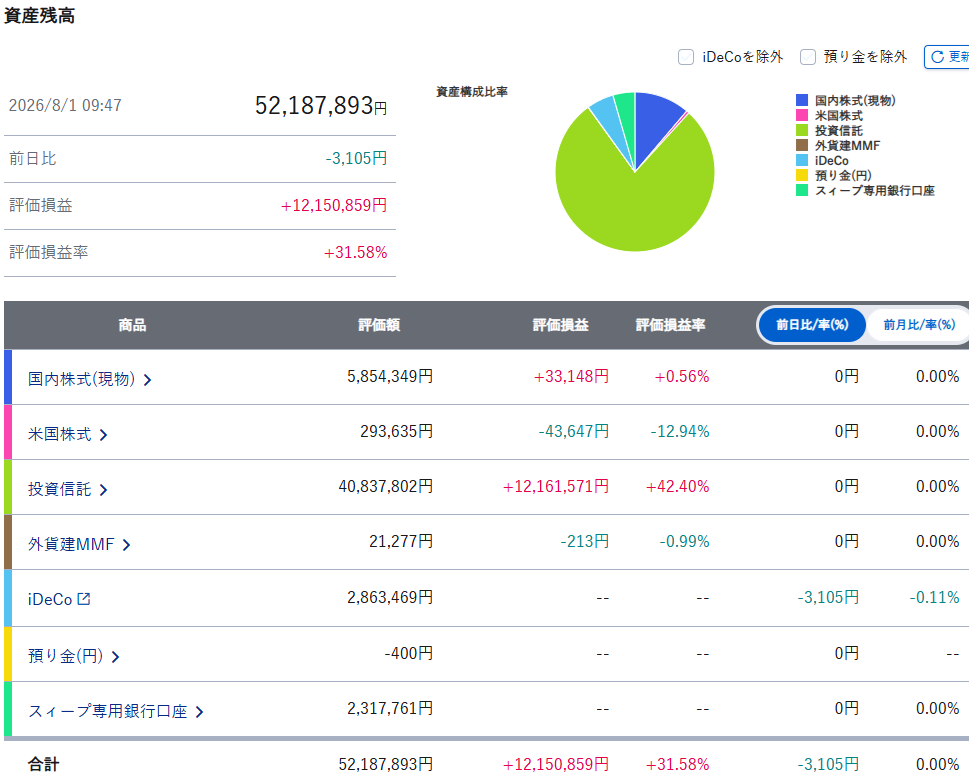Check the iDeCoを除外 checkbox
The height and width of the screenshot is (779, 969).
[x=686, y=57]
